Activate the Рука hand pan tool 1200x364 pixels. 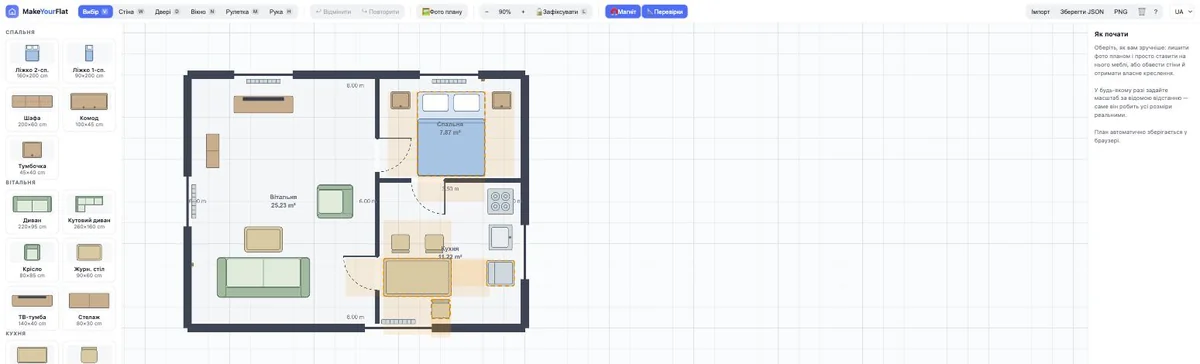281,11
